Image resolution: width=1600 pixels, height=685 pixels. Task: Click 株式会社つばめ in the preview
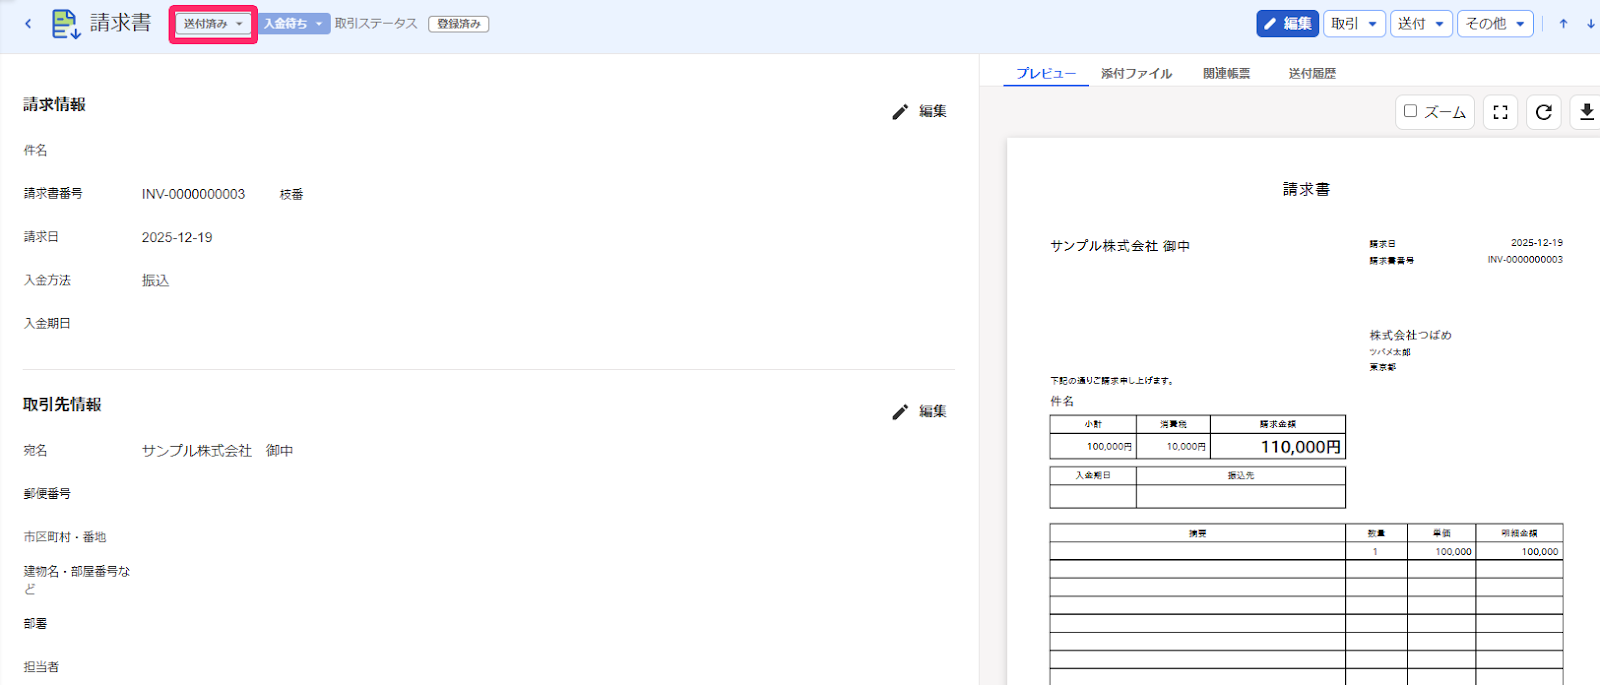click(1410, 335)
